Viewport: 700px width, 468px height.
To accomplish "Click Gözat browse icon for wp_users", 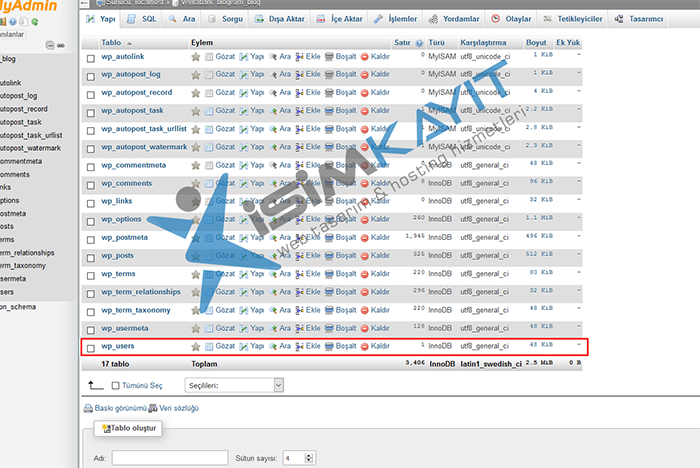I will [209, 346].
